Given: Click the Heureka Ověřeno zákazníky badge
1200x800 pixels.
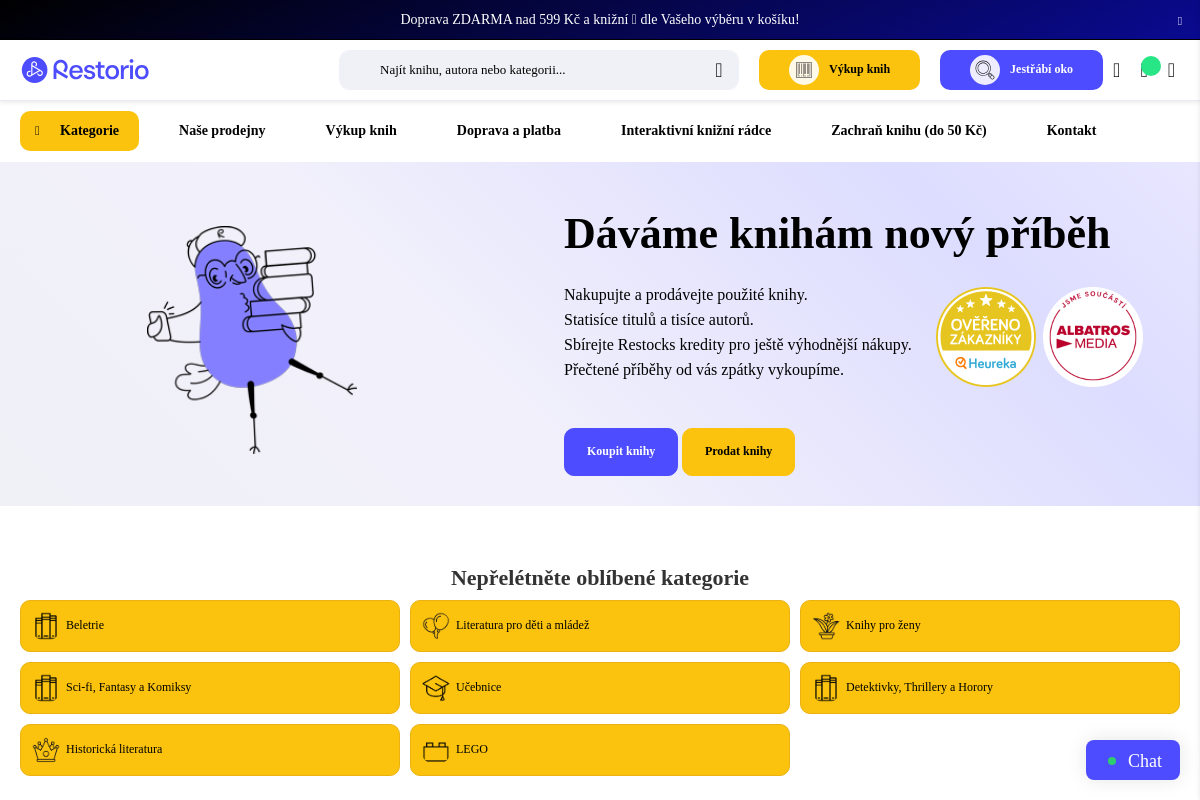Looking at the screenshot, I should coord(986,337).
